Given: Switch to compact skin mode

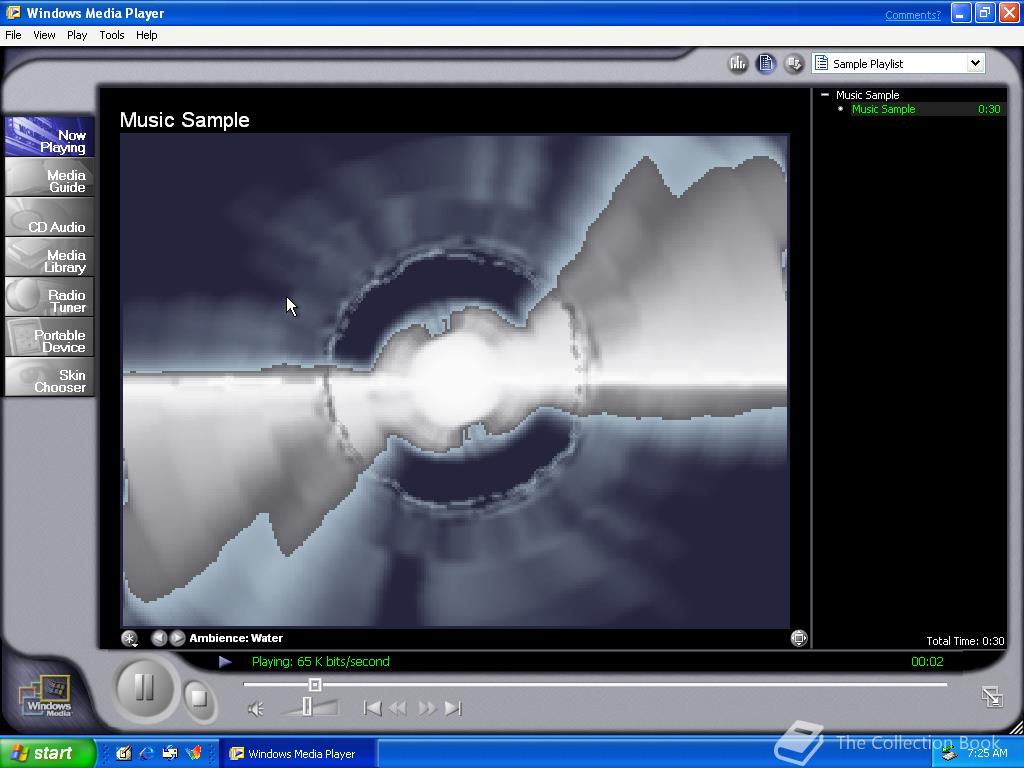Looking at the screenshot, I should click(992, 697).
